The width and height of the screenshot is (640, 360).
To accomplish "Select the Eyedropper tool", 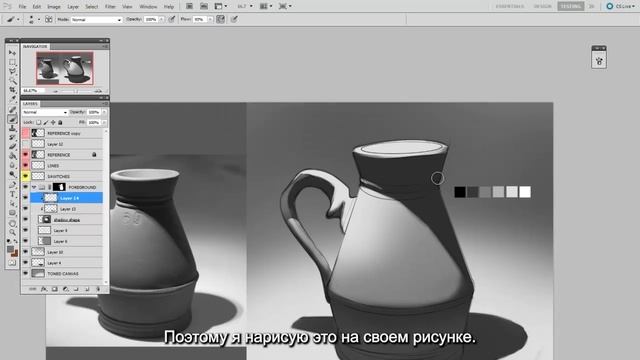I will (12, 99).
